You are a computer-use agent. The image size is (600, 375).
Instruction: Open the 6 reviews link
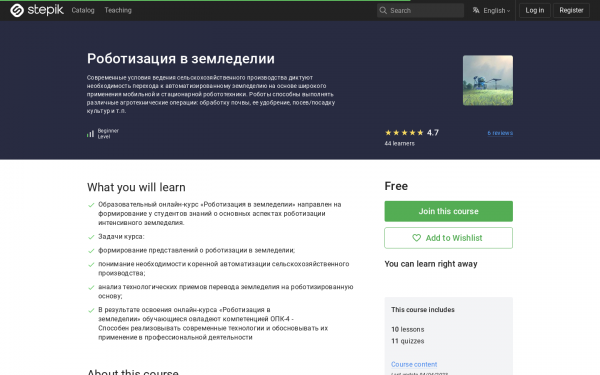[x=500, y=133]
